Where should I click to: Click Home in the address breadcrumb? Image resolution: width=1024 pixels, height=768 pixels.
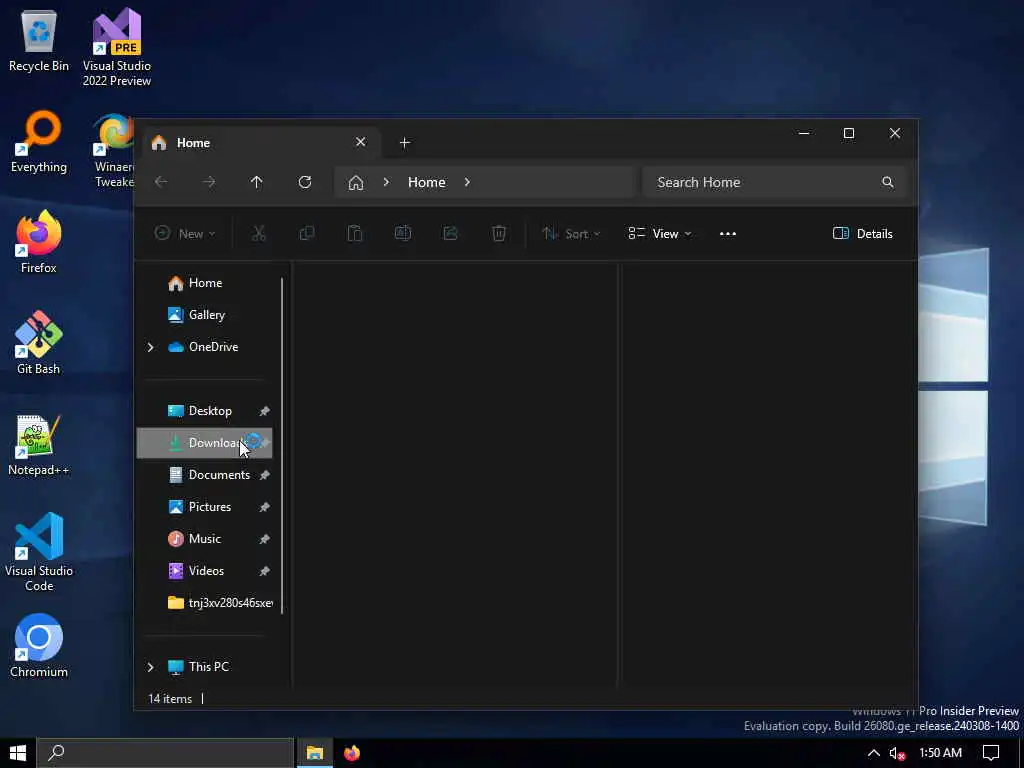426,182
